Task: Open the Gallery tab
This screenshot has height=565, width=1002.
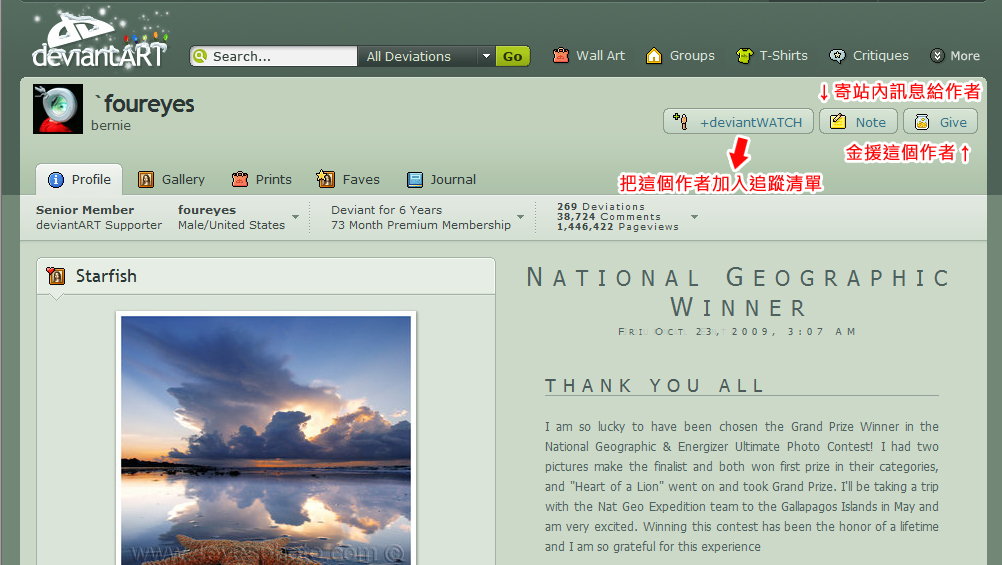Action: click(x=171, y=180)
